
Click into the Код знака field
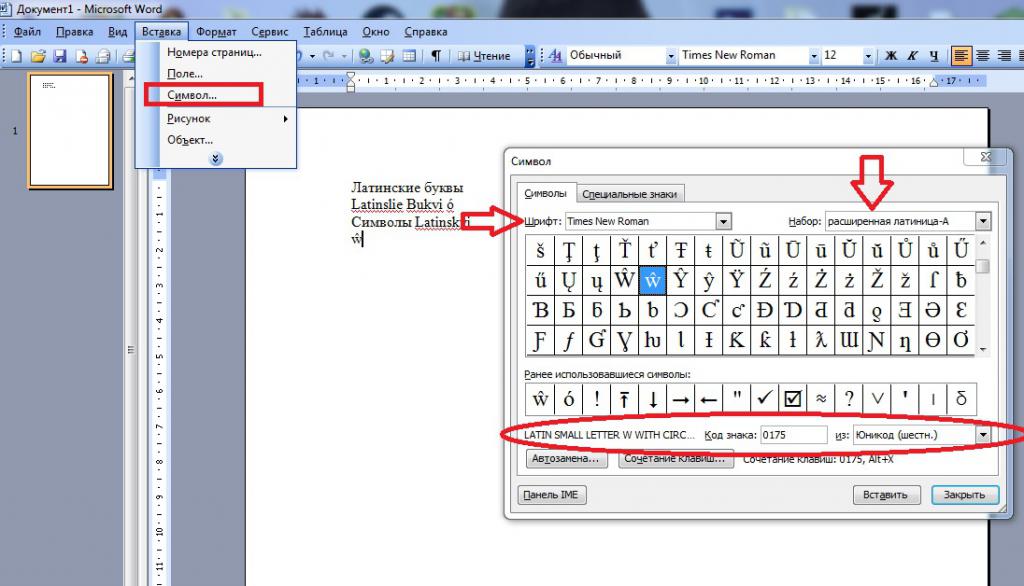793,435
